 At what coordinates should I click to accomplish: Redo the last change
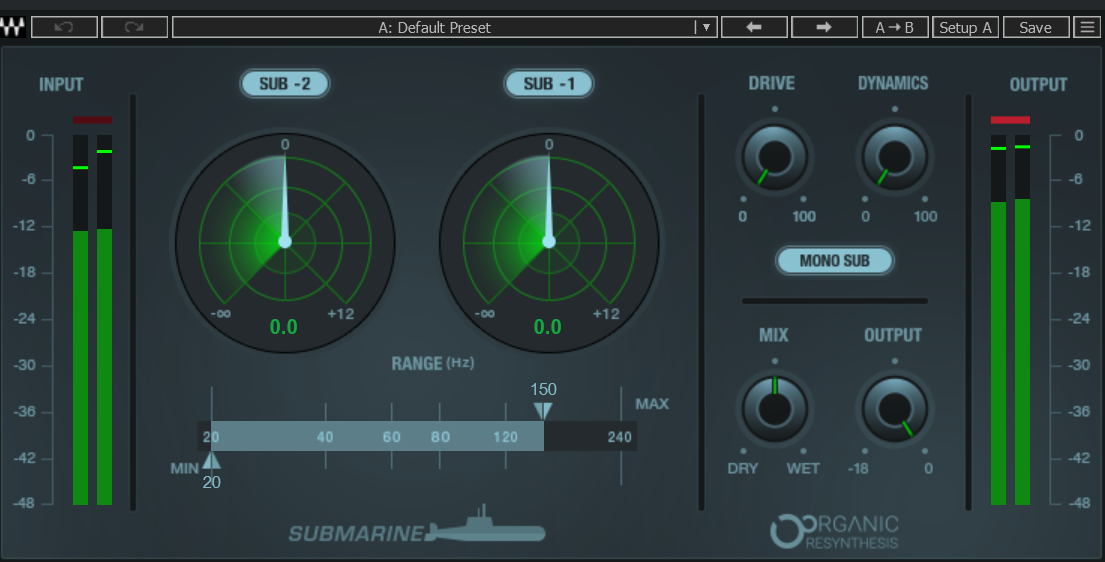point(135,28)
